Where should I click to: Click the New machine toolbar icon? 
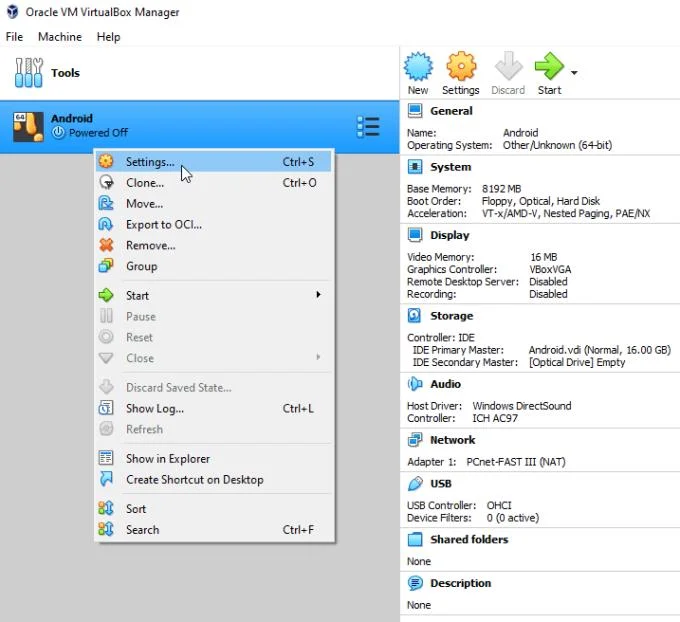pyautogui.click(x=418, y=67)
